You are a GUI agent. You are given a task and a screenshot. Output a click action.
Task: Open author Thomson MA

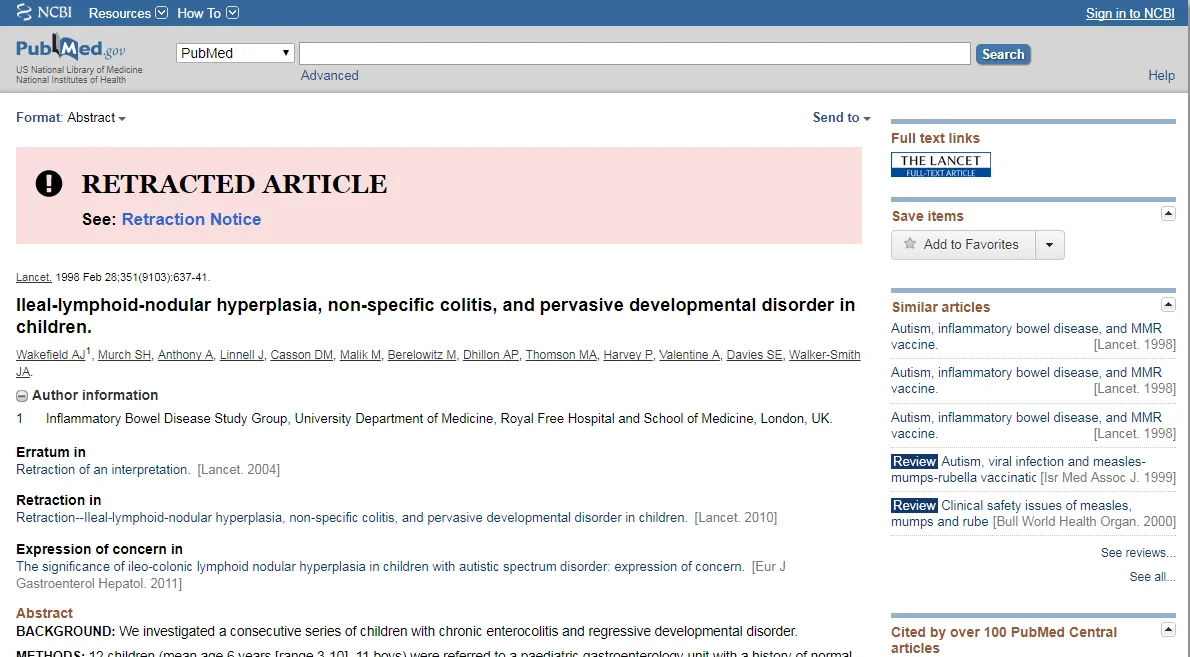click(x=561, y=354)
